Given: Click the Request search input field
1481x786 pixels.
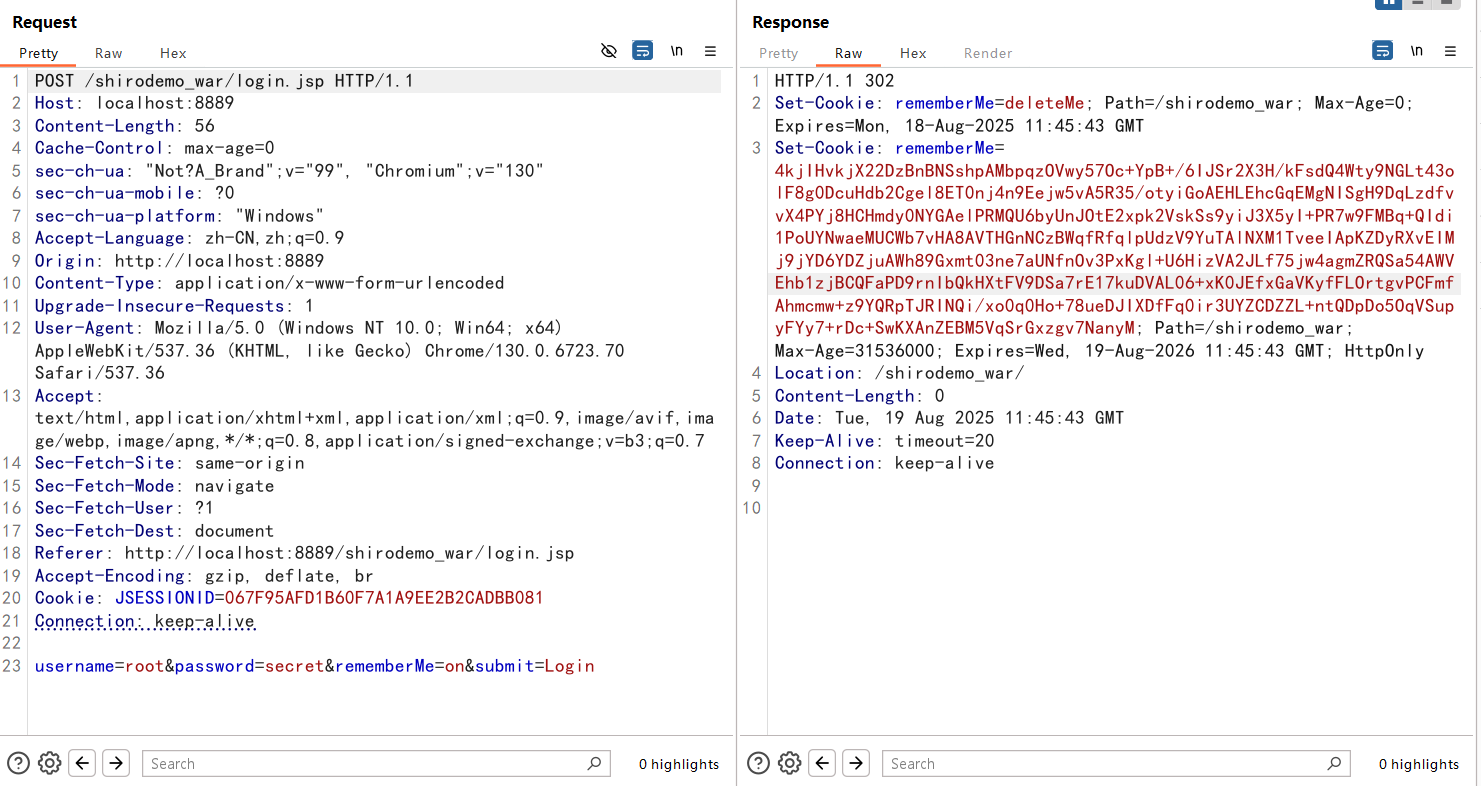Looking at the screenshot, I should 365,763.
